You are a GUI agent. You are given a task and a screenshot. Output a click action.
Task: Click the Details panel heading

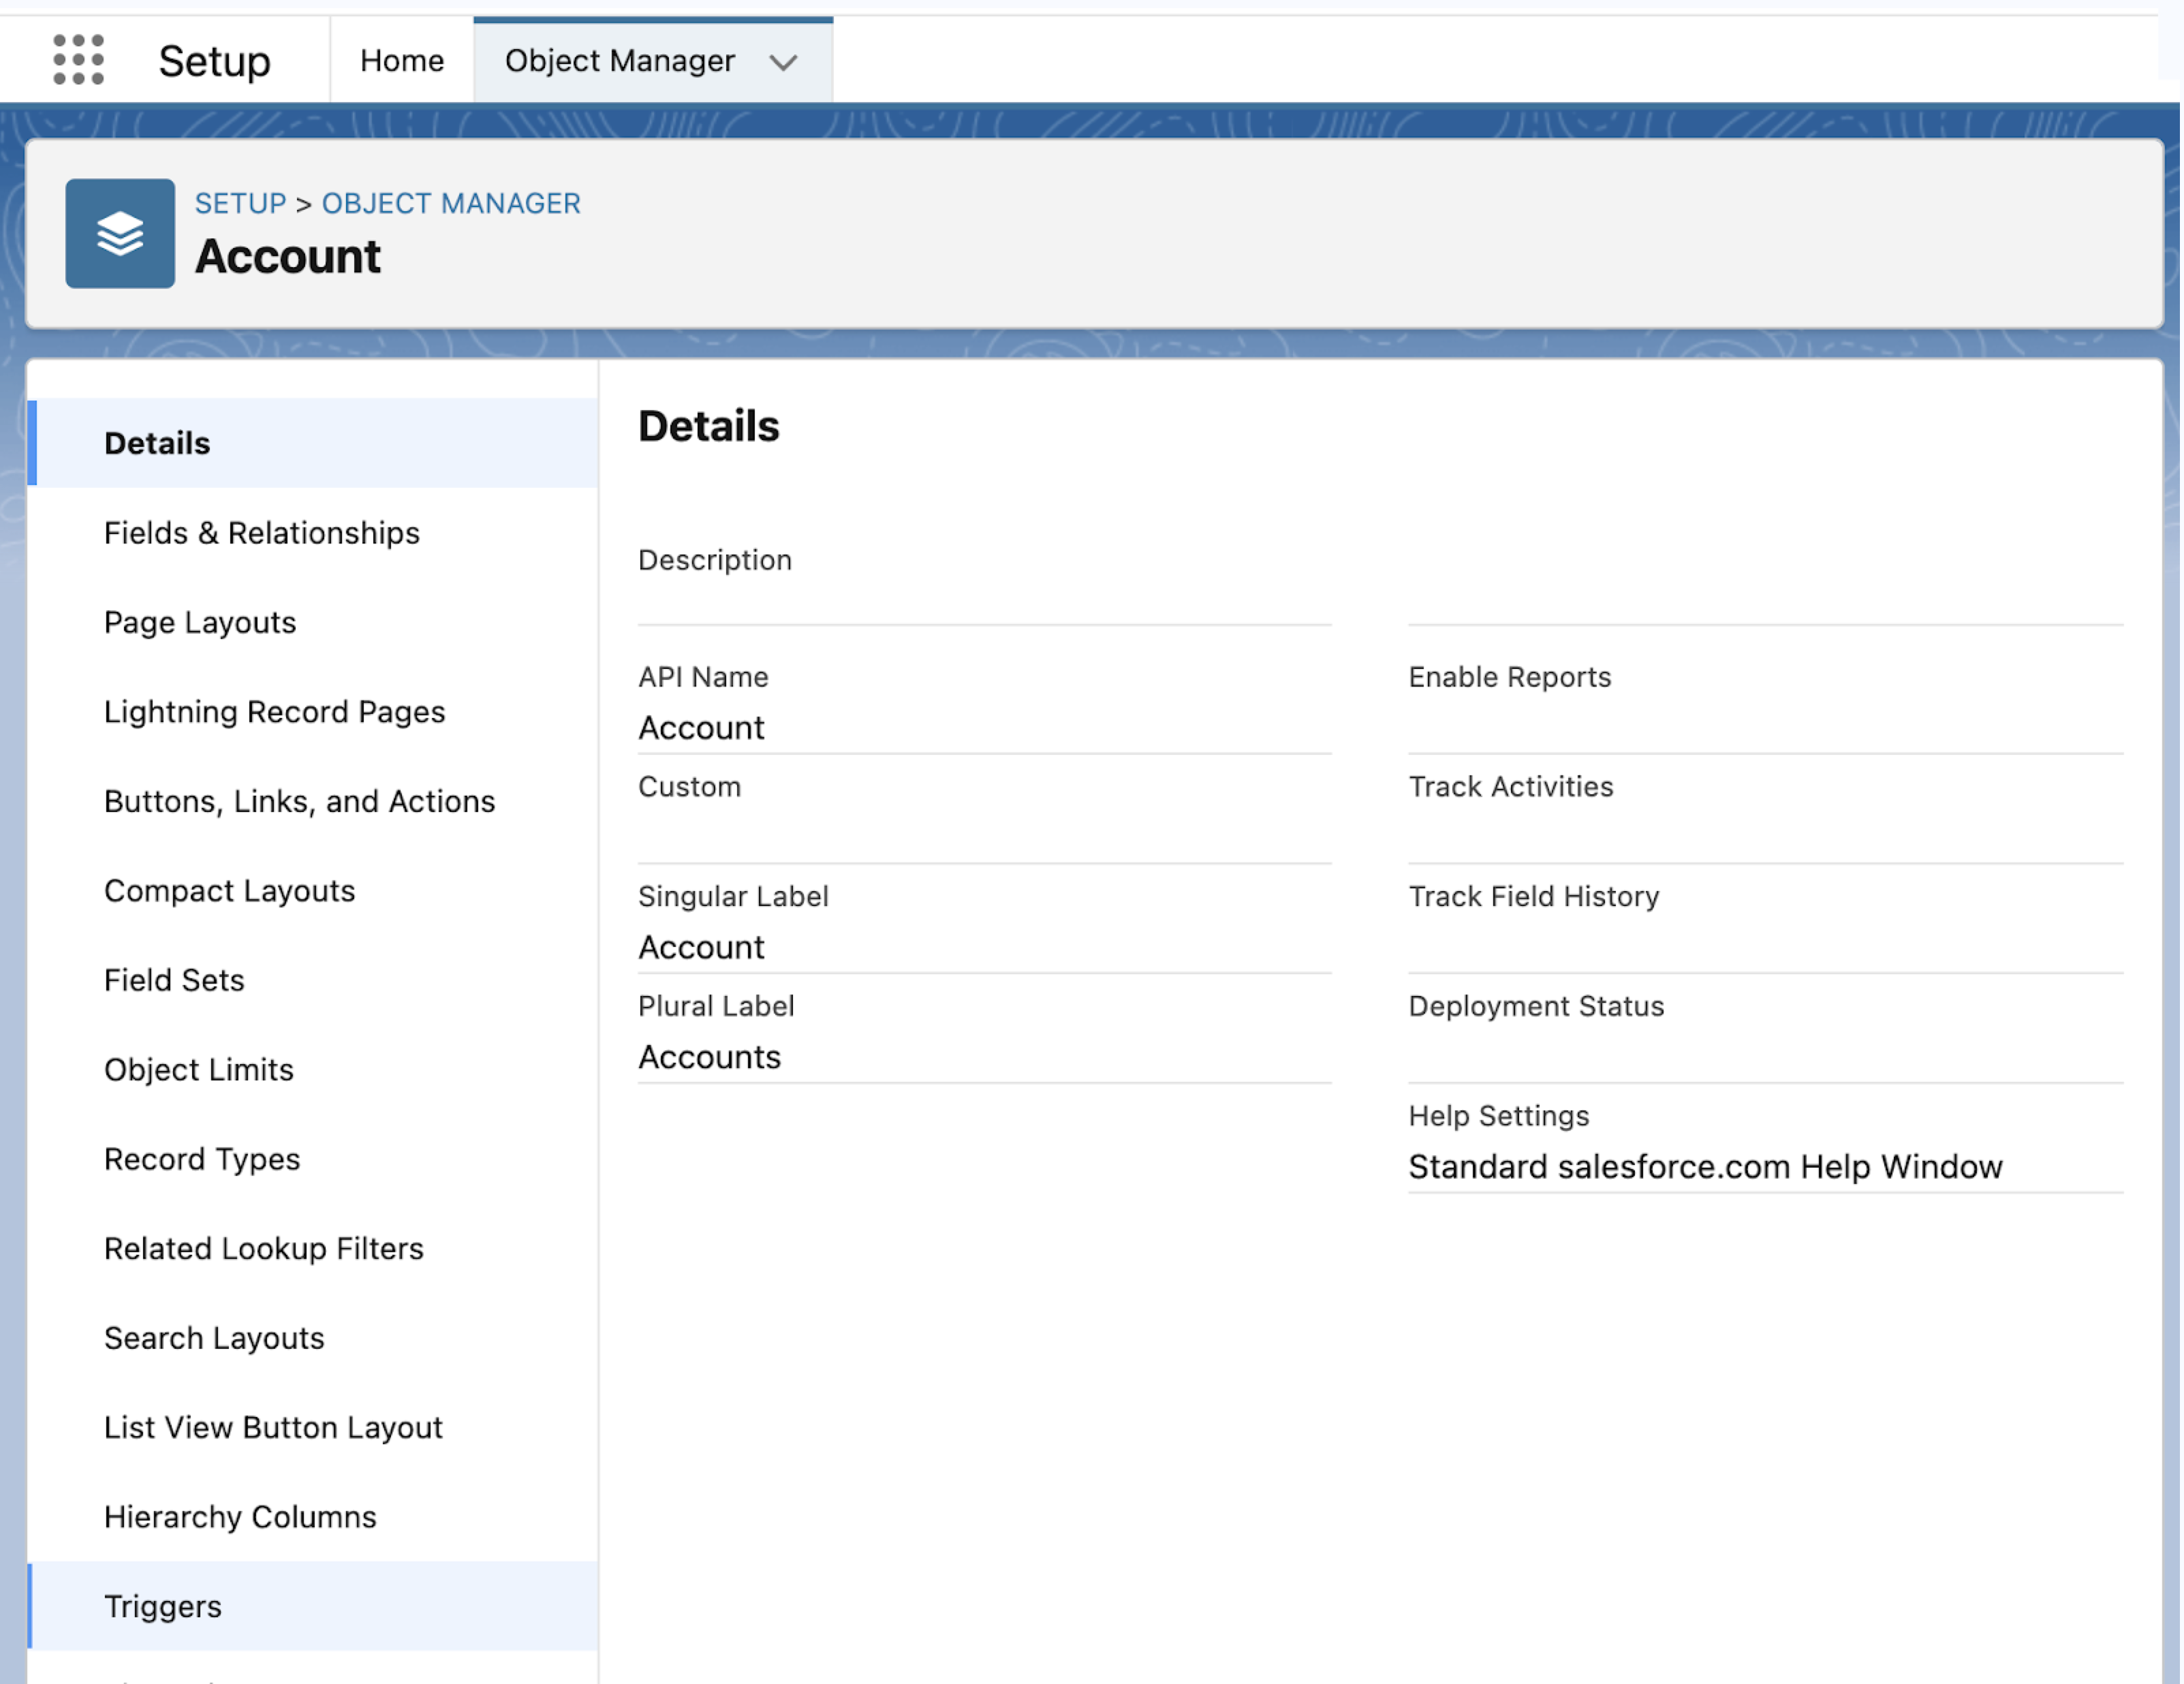(708, 427)
